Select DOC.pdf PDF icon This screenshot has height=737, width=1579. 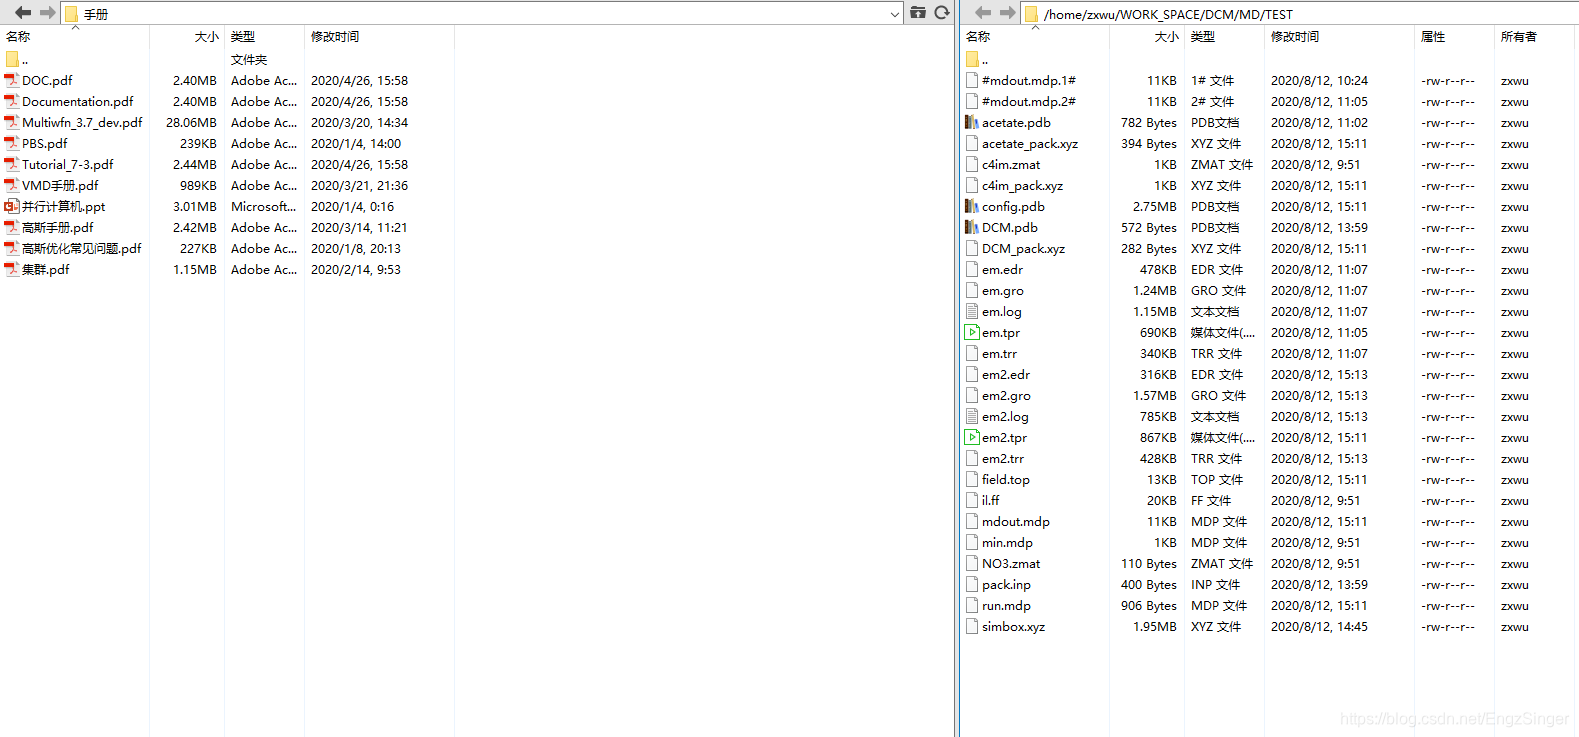12,80
